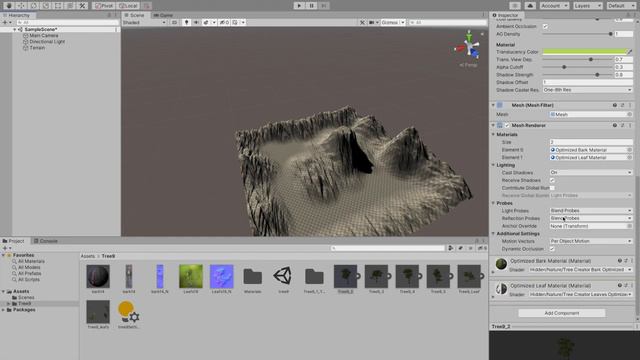Image resolution: width=640 pixels, height=360 pixels.
Task: Open custom editor tools wrench icon
Action: [x=82, y=6]
